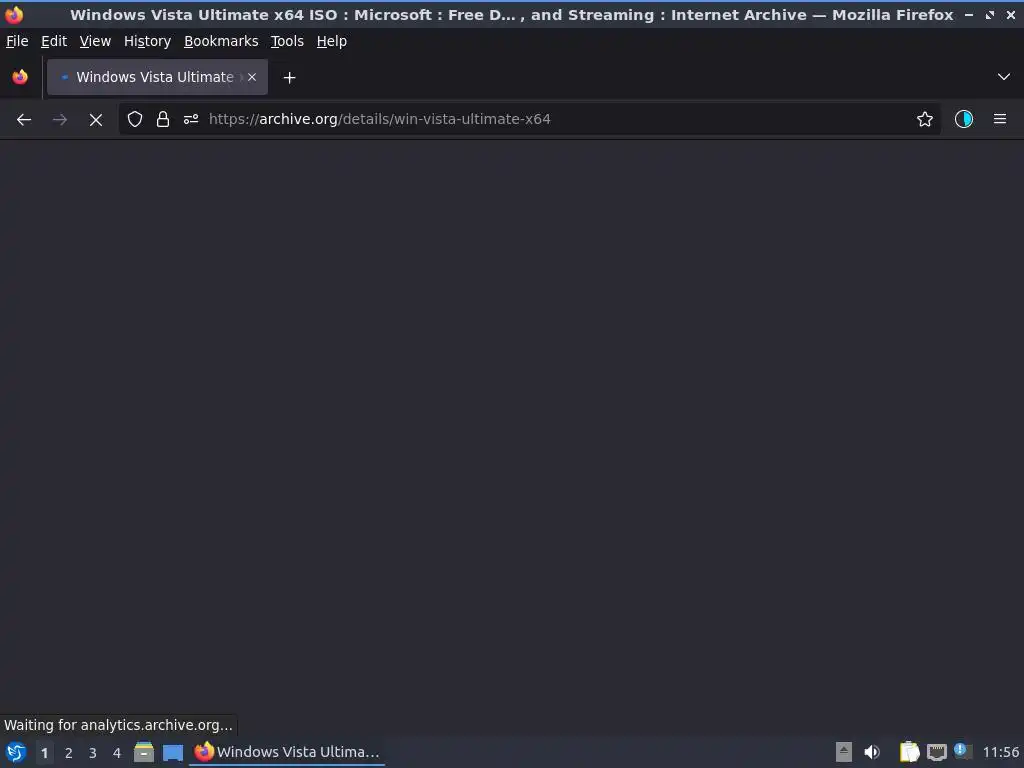Switch to workspace 1
This screenshot has height=768, width=1024.
pos(44,753)
